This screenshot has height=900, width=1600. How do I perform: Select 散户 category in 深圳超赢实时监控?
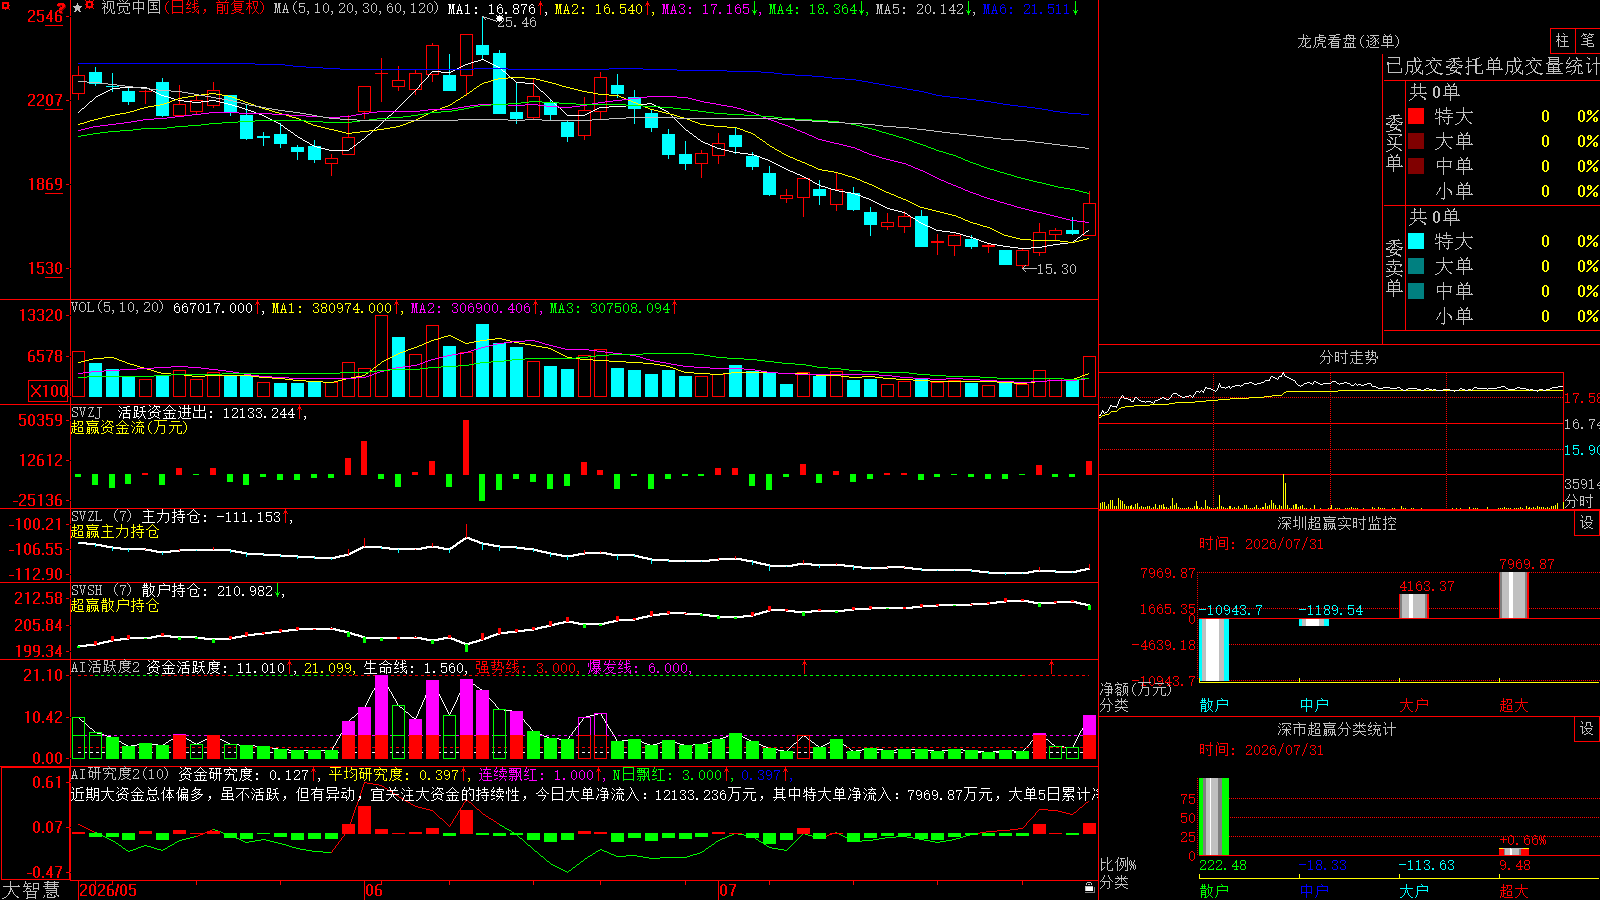pos(1214,705)
